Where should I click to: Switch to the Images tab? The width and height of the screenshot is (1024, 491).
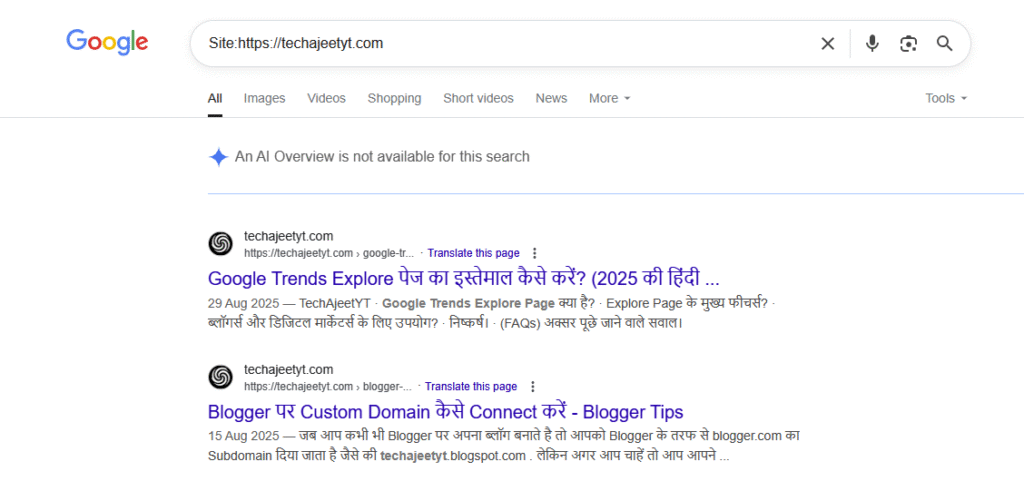(x=264, y=98)
